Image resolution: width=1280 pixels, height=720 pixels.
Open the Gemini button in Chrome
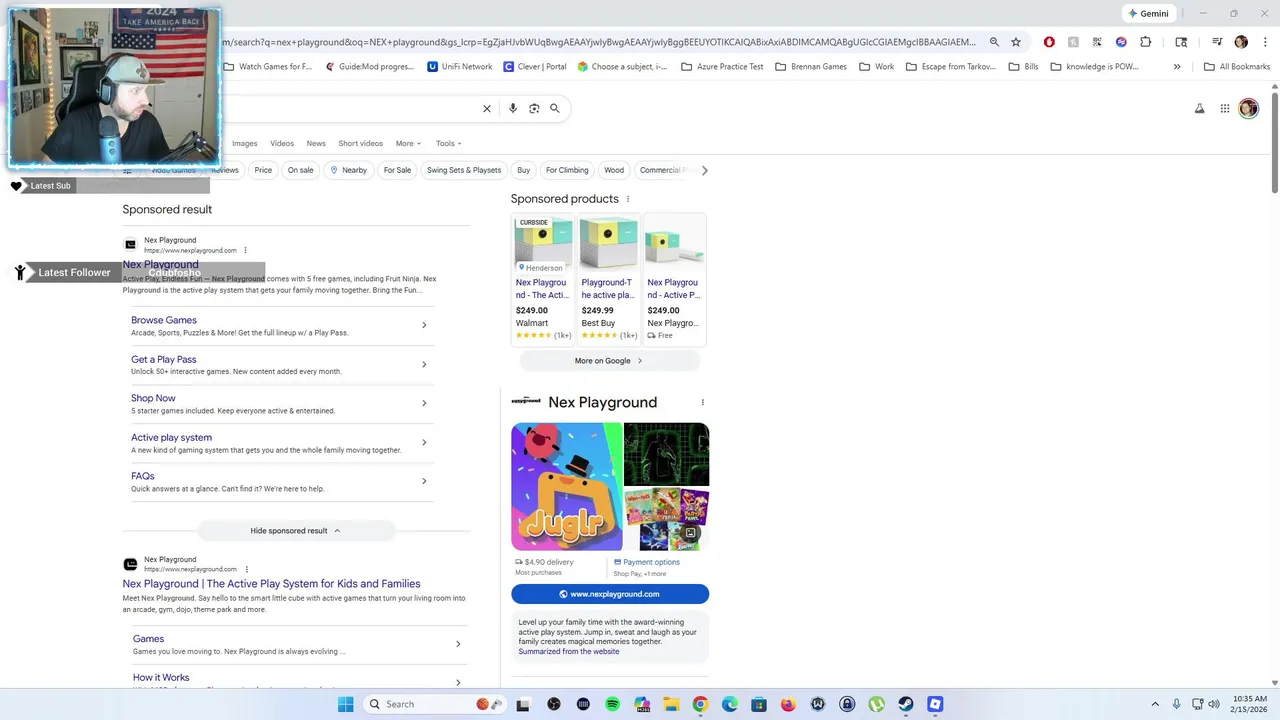(x=1148, y=14)
